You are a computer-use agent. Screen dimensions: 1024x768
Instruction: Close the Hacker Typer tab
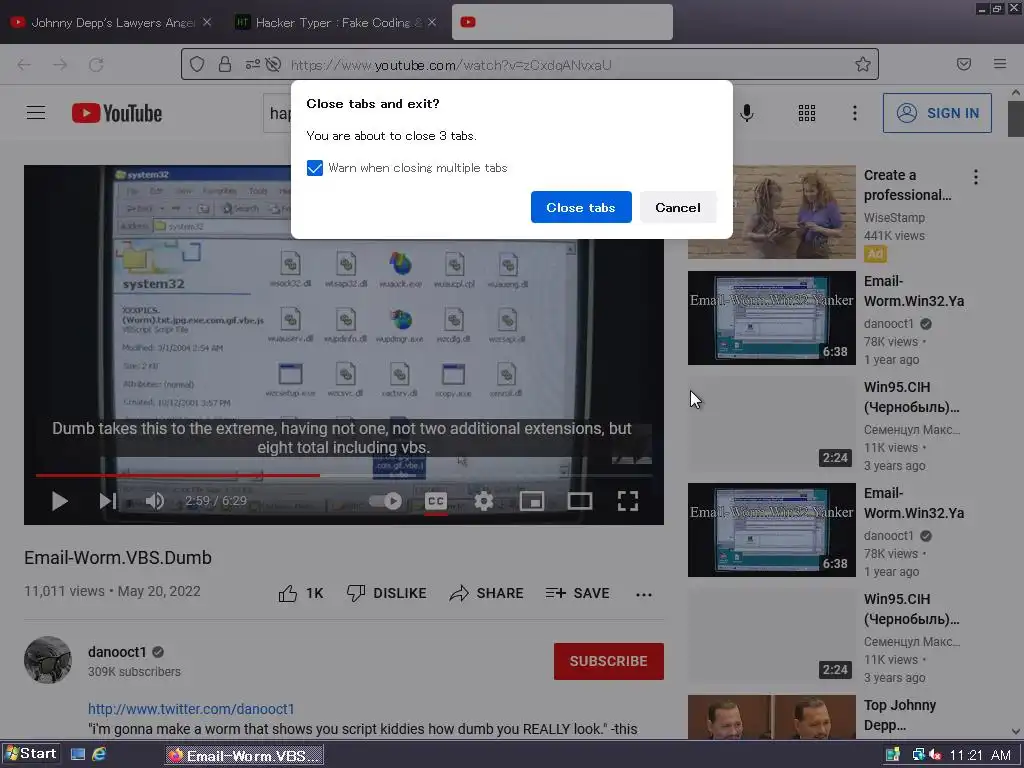[x=432, y=22]
